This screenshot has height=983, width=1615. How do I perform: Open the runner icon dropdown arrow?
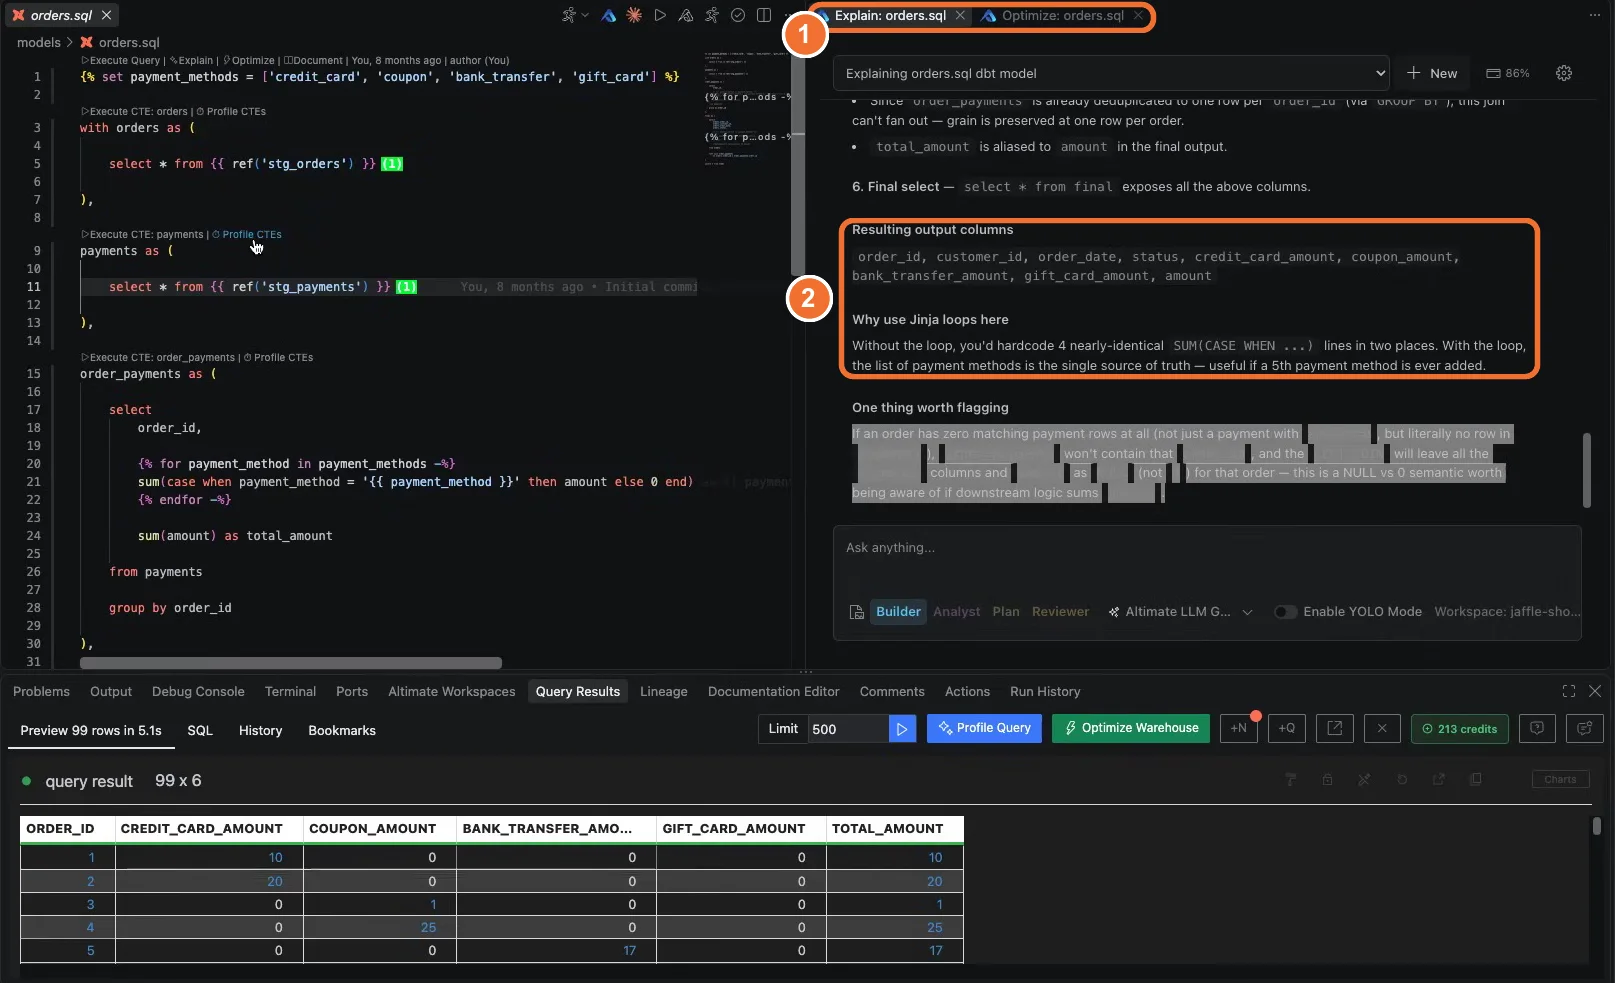[x=585, y=15]
